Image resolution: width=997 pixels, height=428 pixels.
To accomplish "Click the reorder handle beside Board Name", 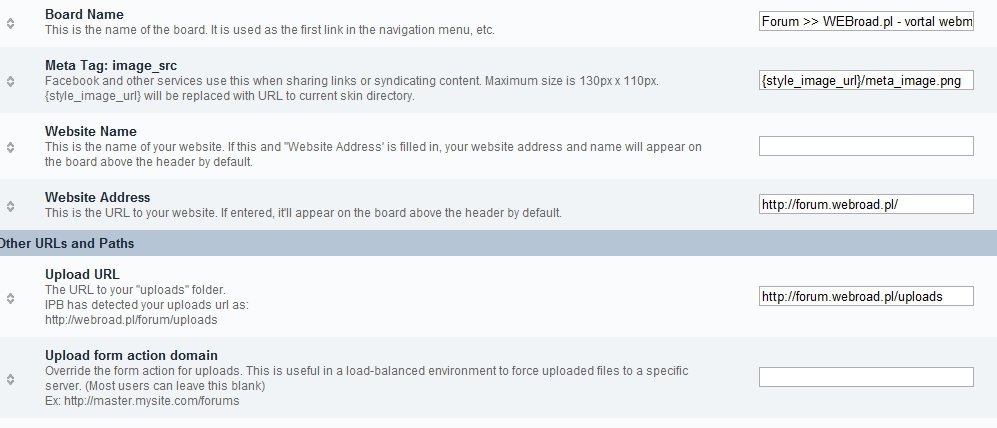I will [10, 22].
